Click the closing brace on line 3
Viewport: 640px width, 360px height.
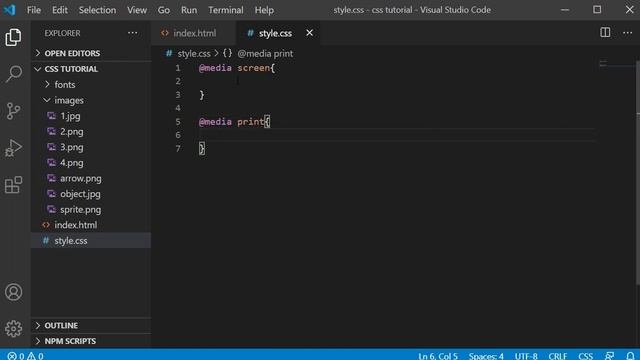[x=202, y=95]
